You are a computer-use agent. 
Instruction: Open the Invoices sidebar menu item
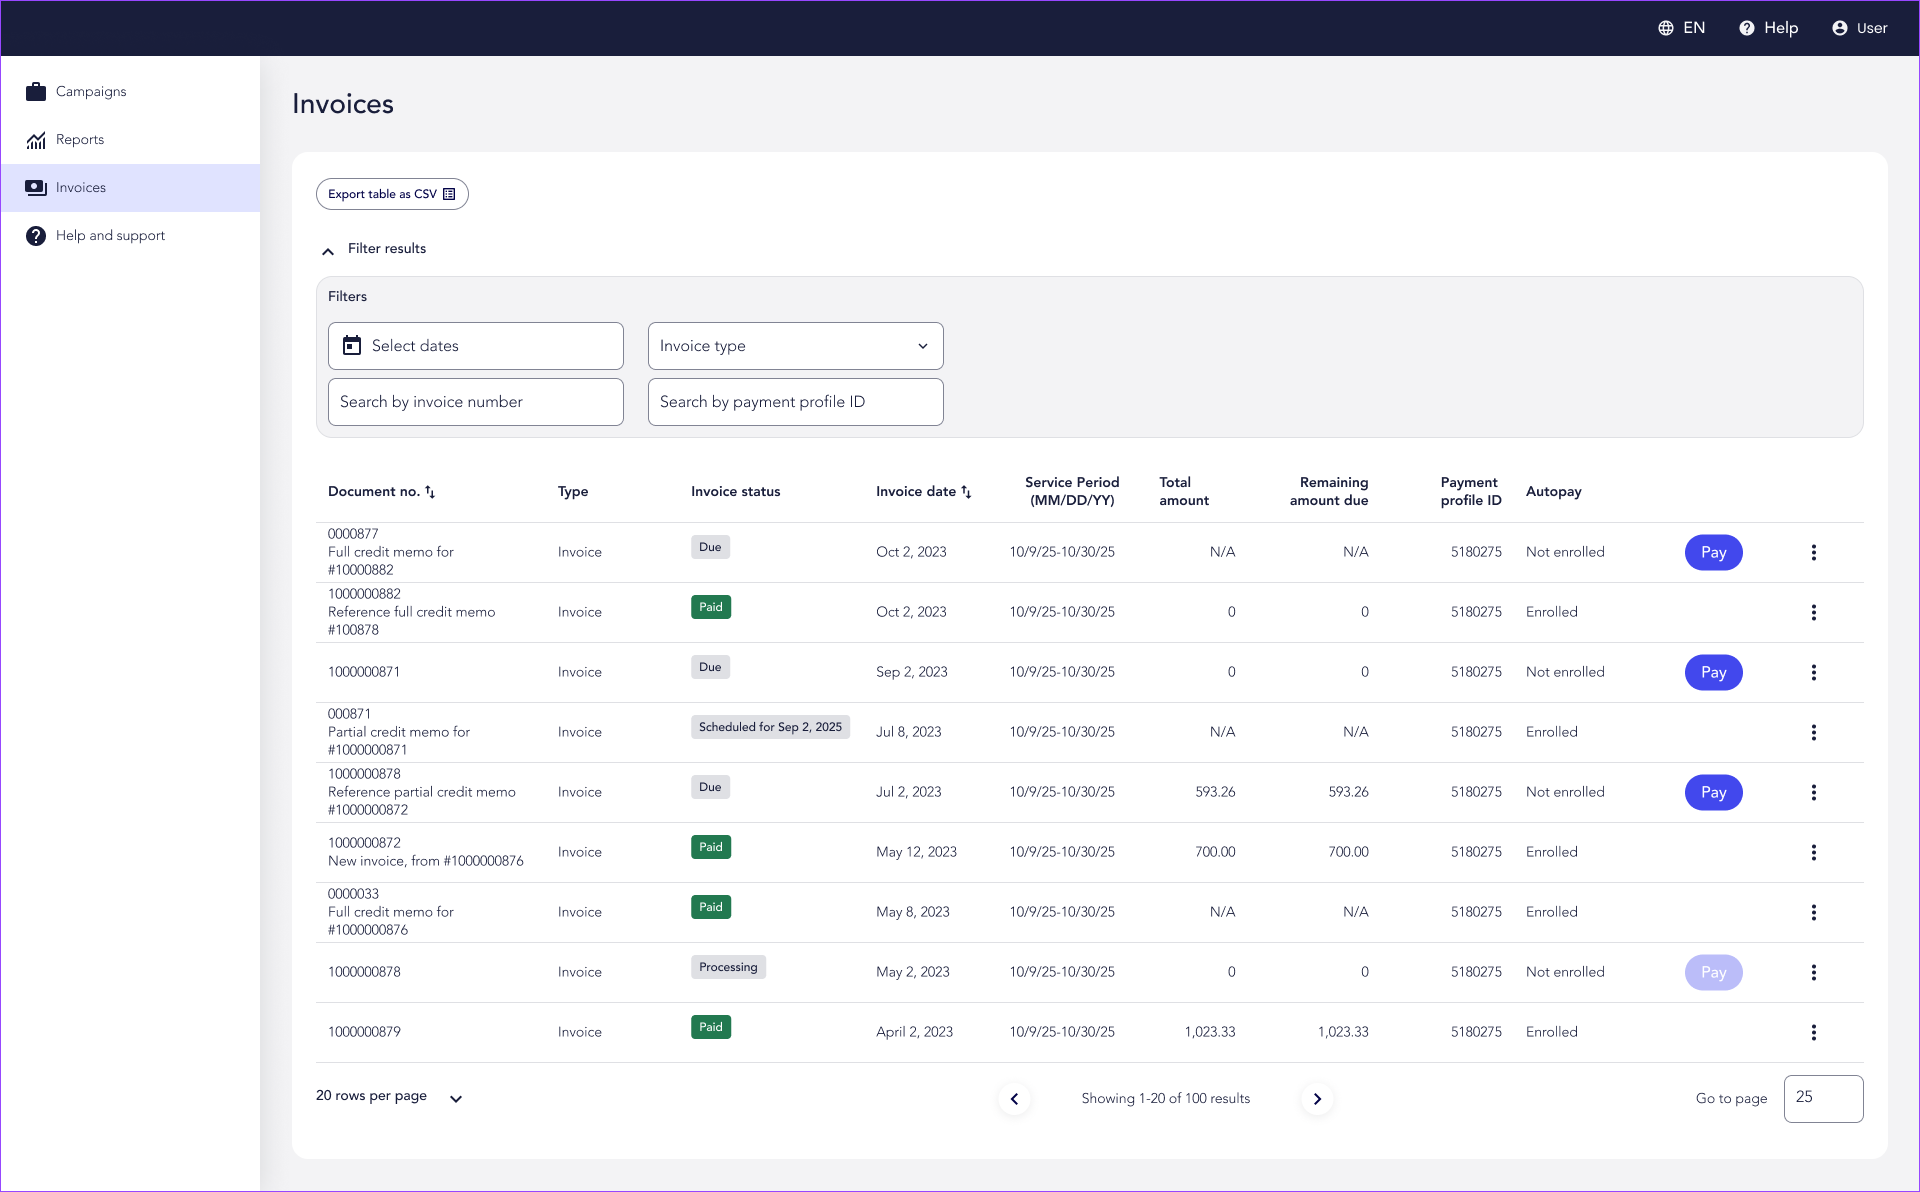click(80, 188)
